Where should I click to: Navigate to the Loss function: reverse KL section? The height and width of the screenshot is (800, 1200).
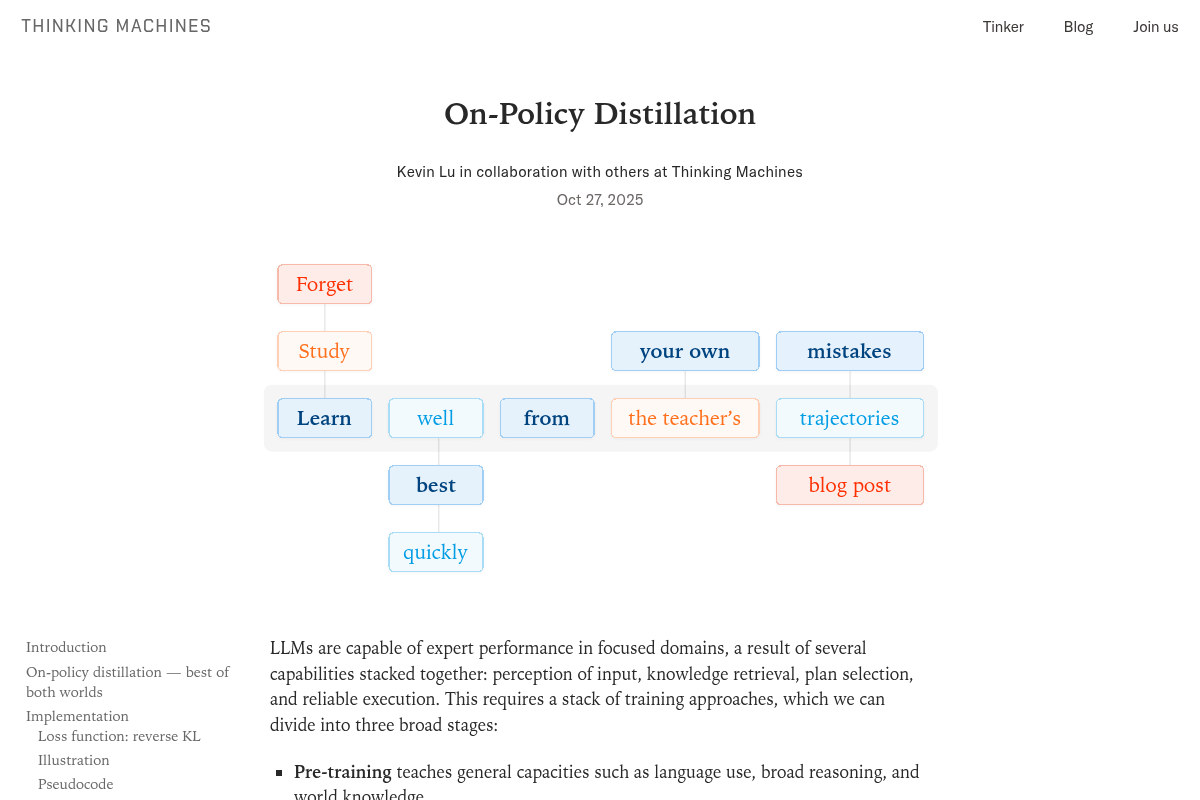[119, 736]
